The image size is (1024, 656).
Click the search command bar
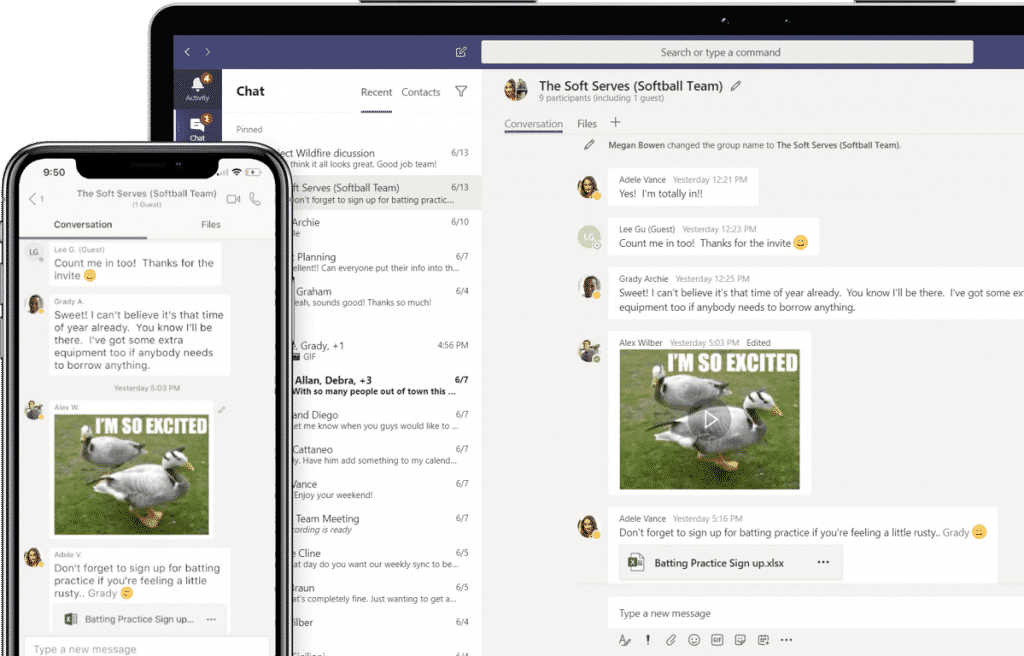tap(727, 51)
